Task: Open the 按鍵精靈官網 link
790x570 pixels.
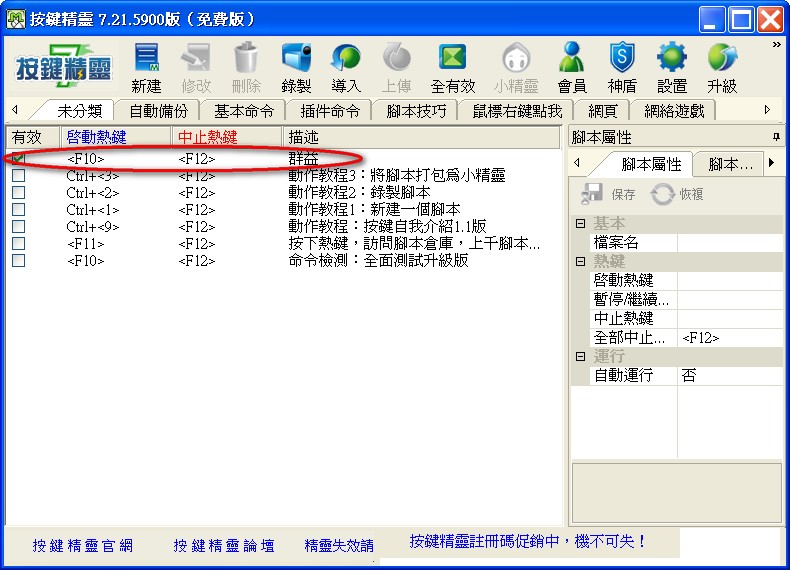Action: pos(83,545)
